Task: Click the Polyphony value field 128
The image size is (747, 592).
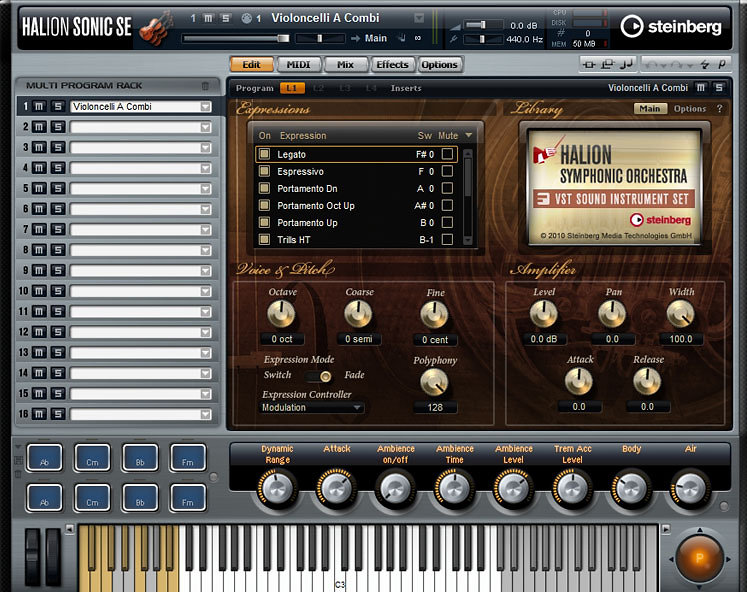Action: point(435,408)
